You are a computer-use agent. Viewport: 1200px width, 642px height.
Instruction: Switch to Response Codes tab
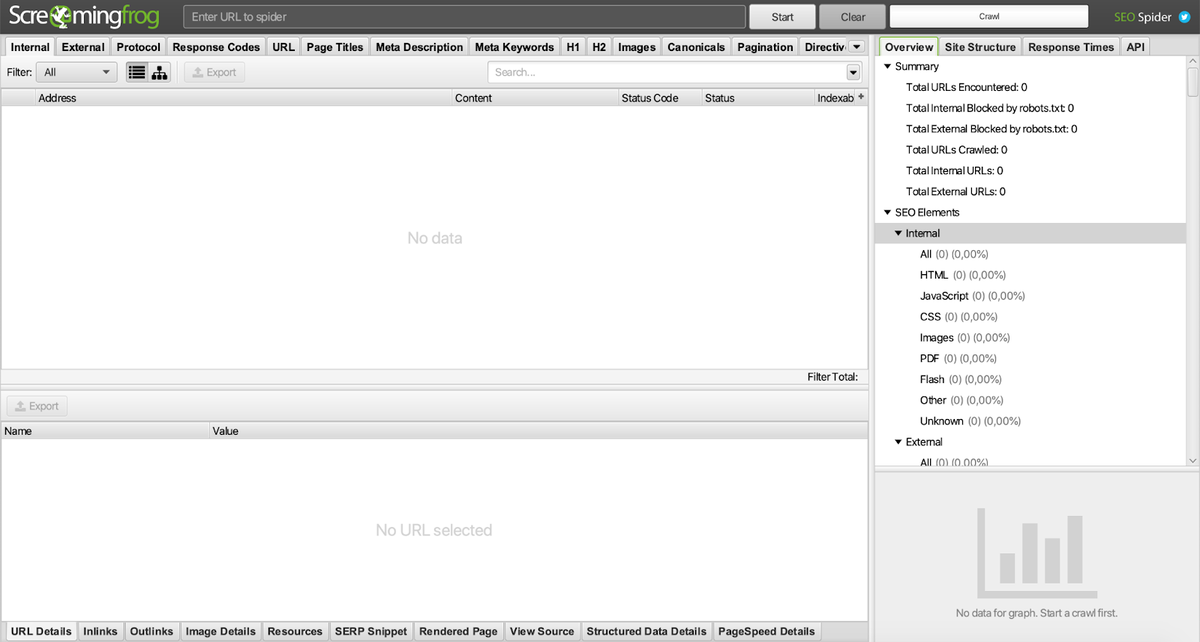tap(216, 47)
